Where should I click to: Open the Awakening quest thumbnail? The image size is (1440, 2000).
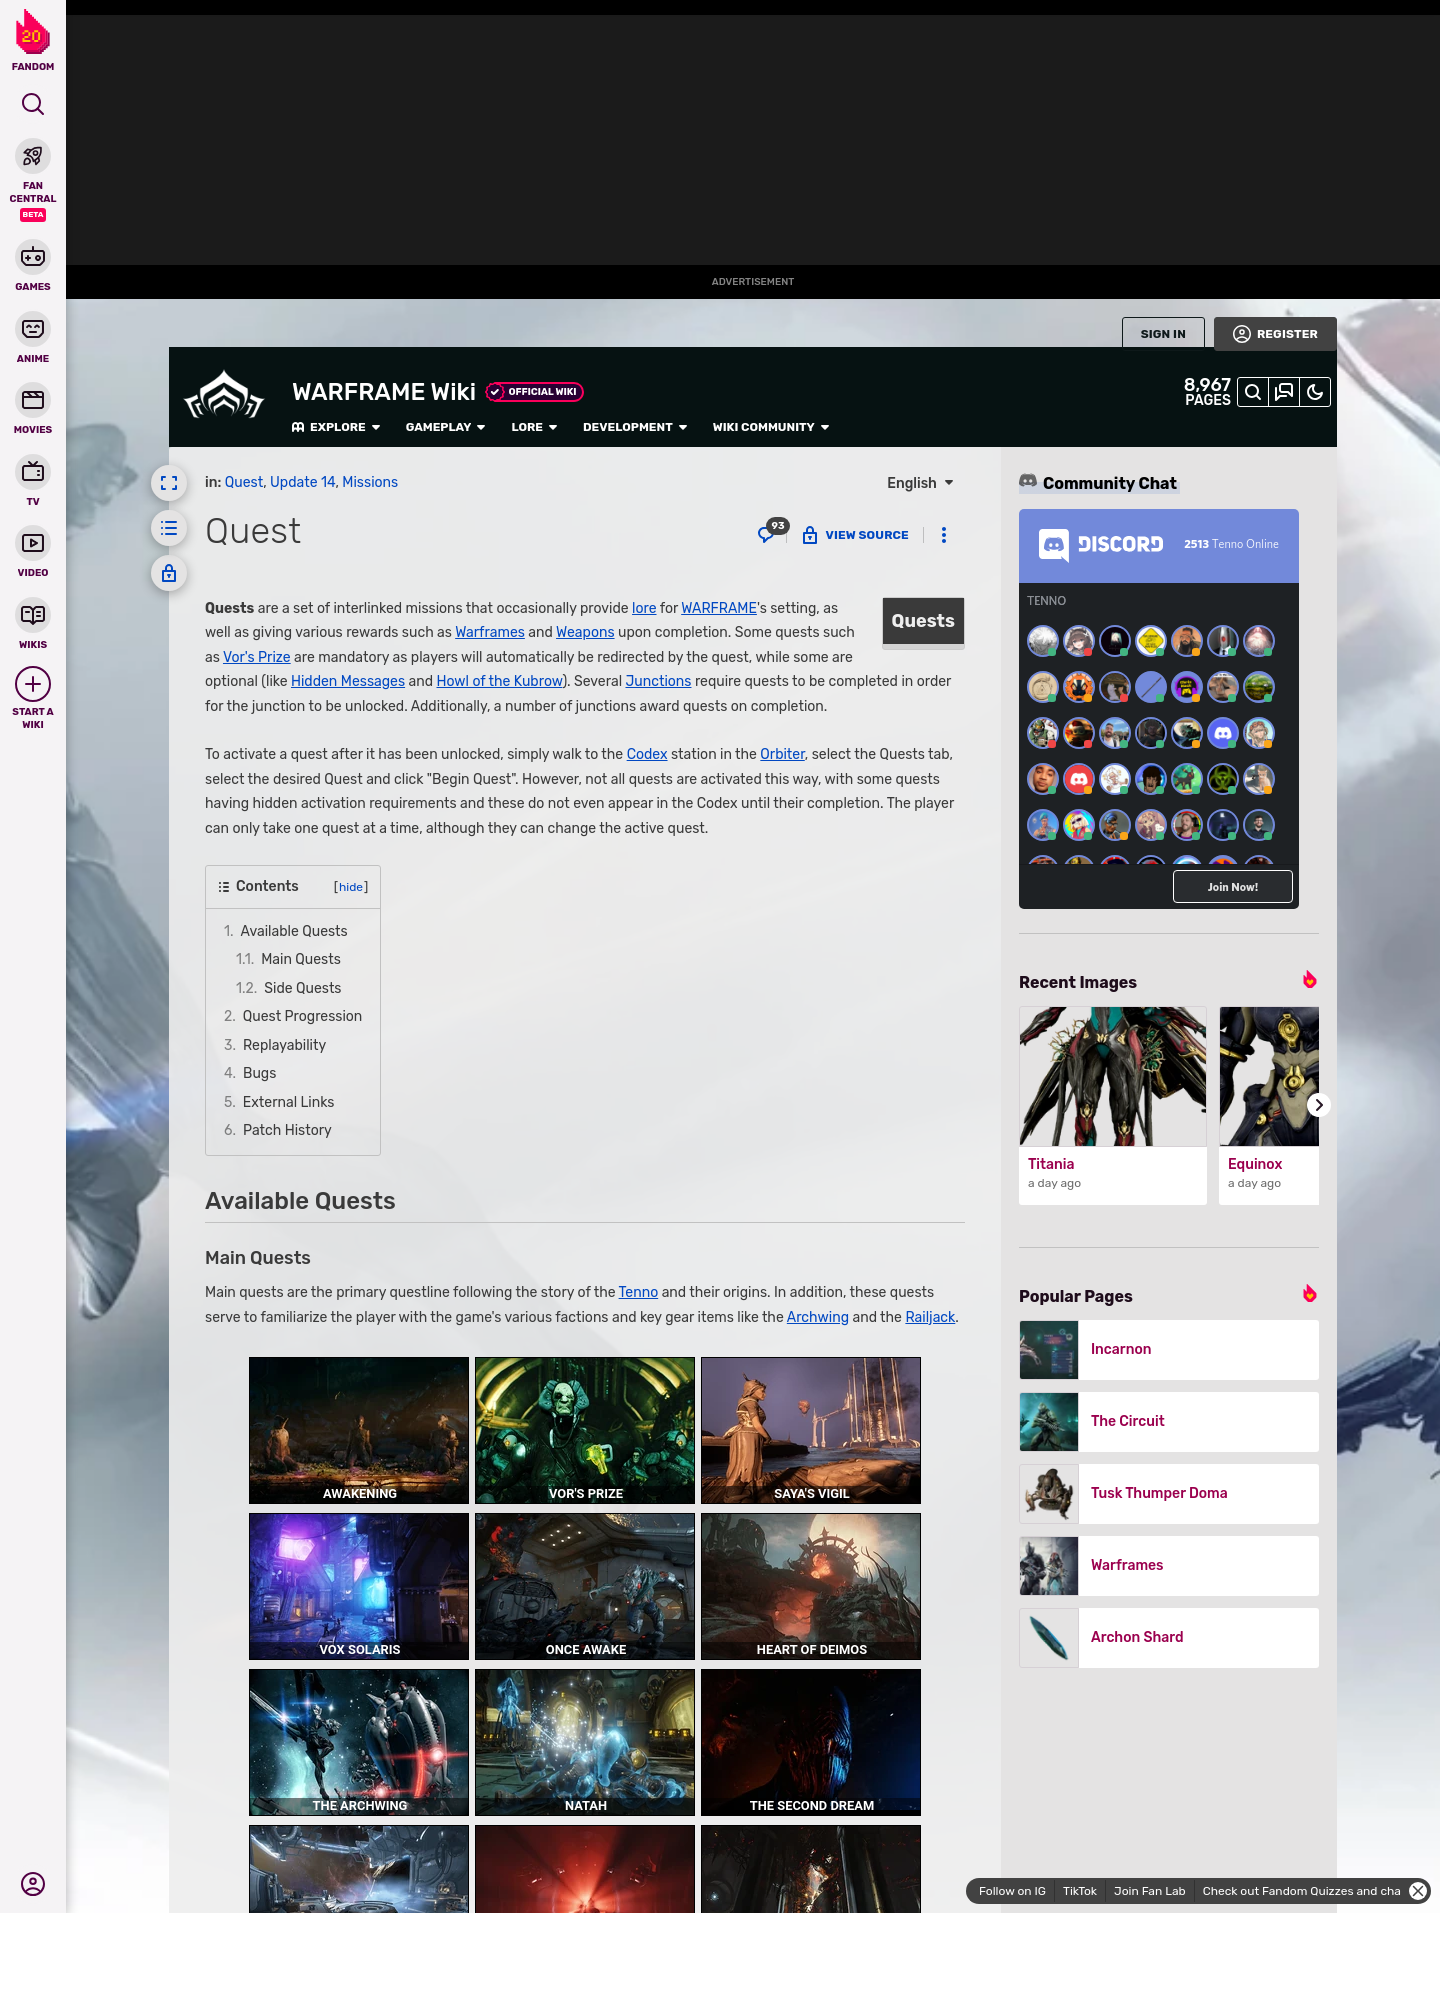click(x=359, y=1430)
